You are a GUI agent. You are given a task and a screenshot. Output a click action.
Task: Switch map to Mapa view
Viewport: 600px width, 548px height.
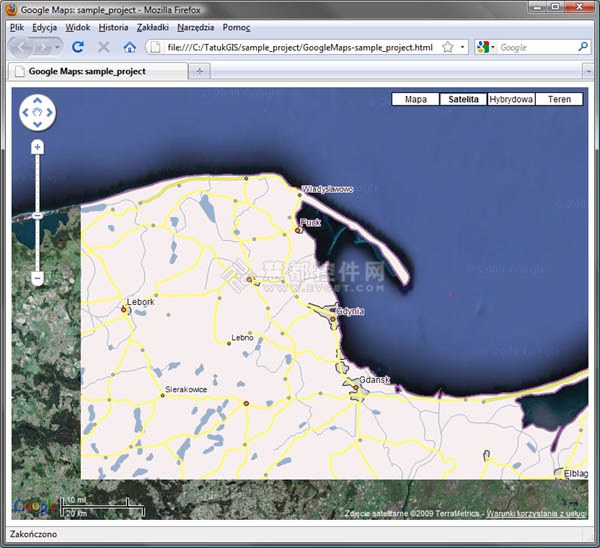[415, 99]
